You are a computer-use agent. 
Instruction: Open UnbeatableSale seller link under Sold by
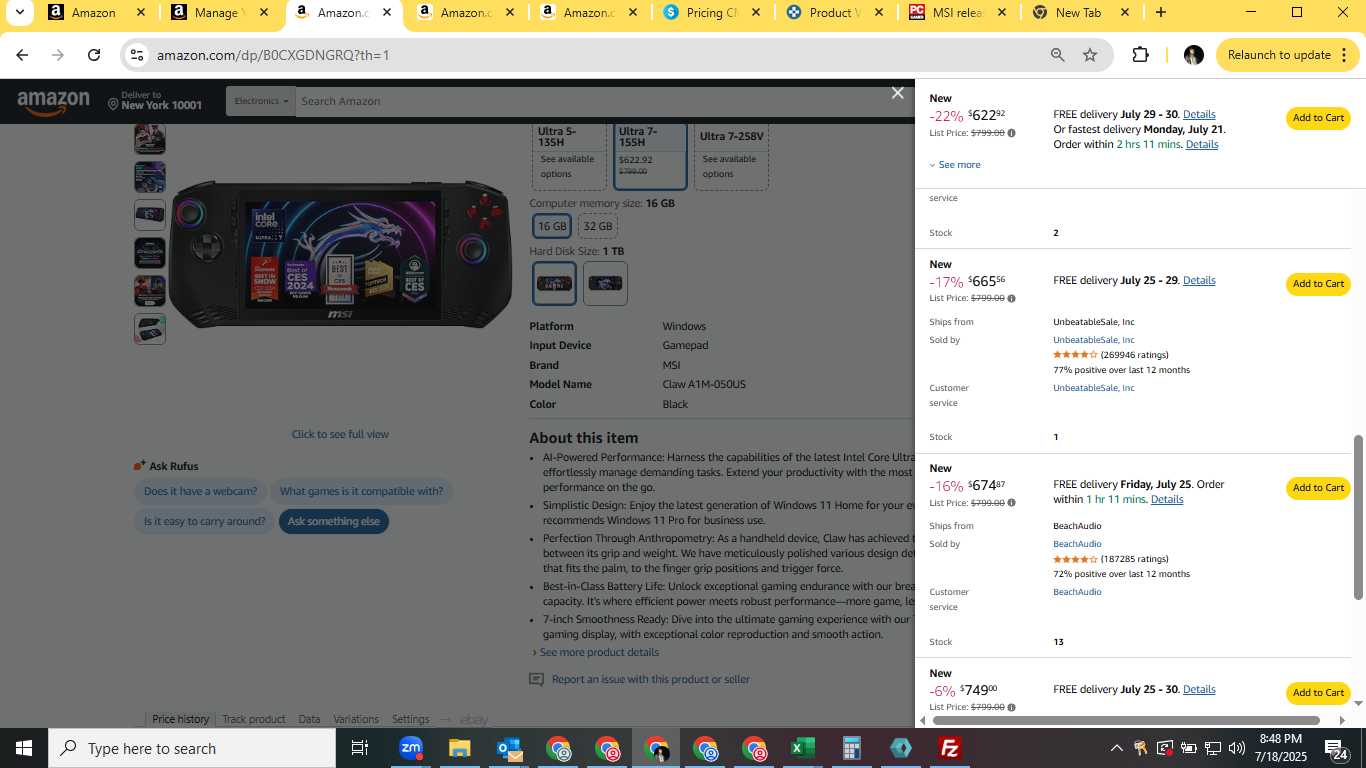coord(1093,340)
